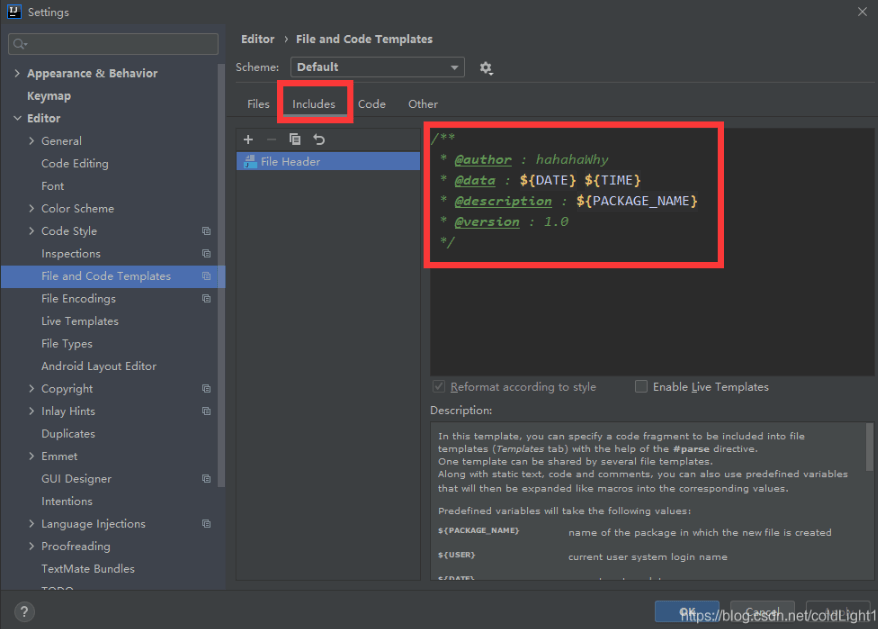Enable Live Templates checkbox

pyautogui.click(x=641, y=386)
